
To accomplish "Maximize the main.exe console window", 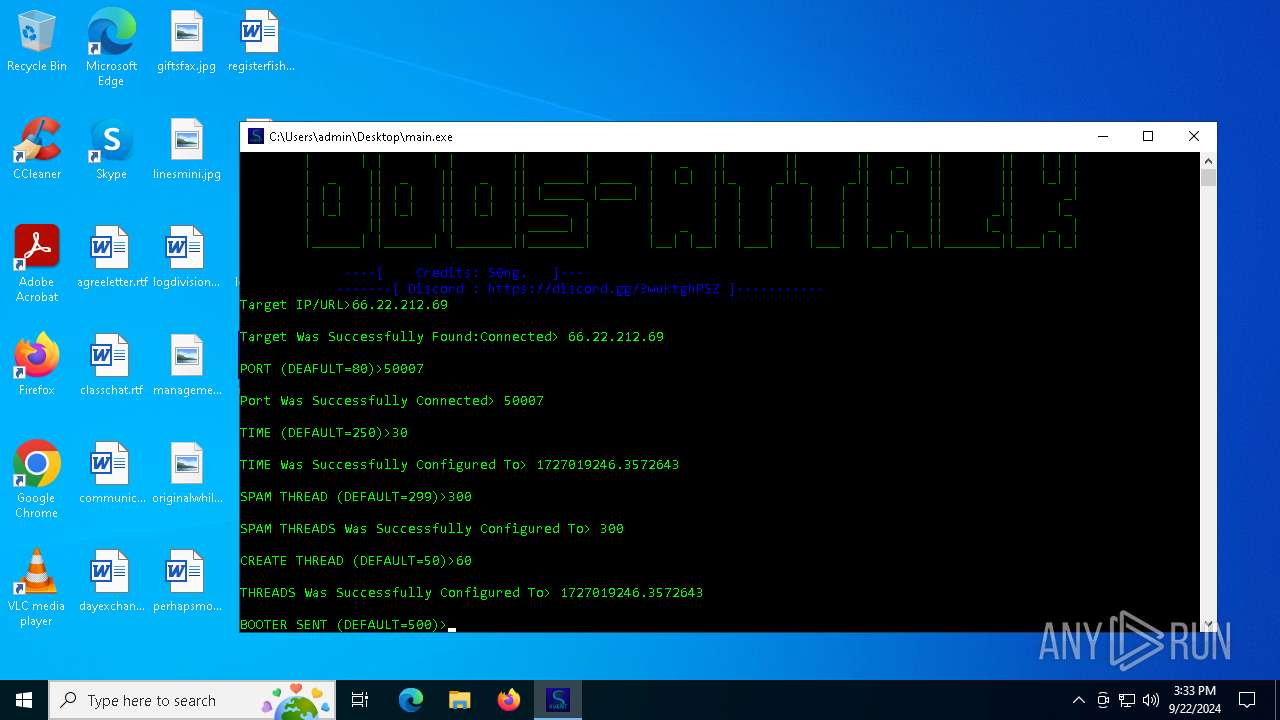I will click(1148, 136).
